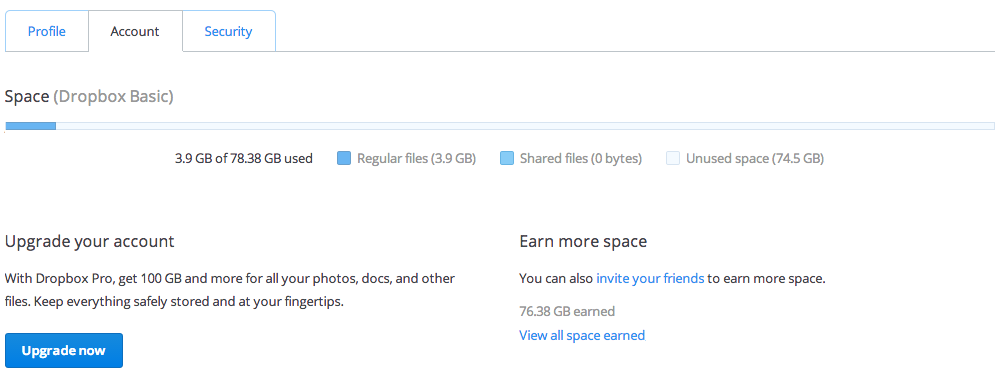The width and height of the screenshot is (1001, 374).
Task: Open the Security tab
Action: 229,31
